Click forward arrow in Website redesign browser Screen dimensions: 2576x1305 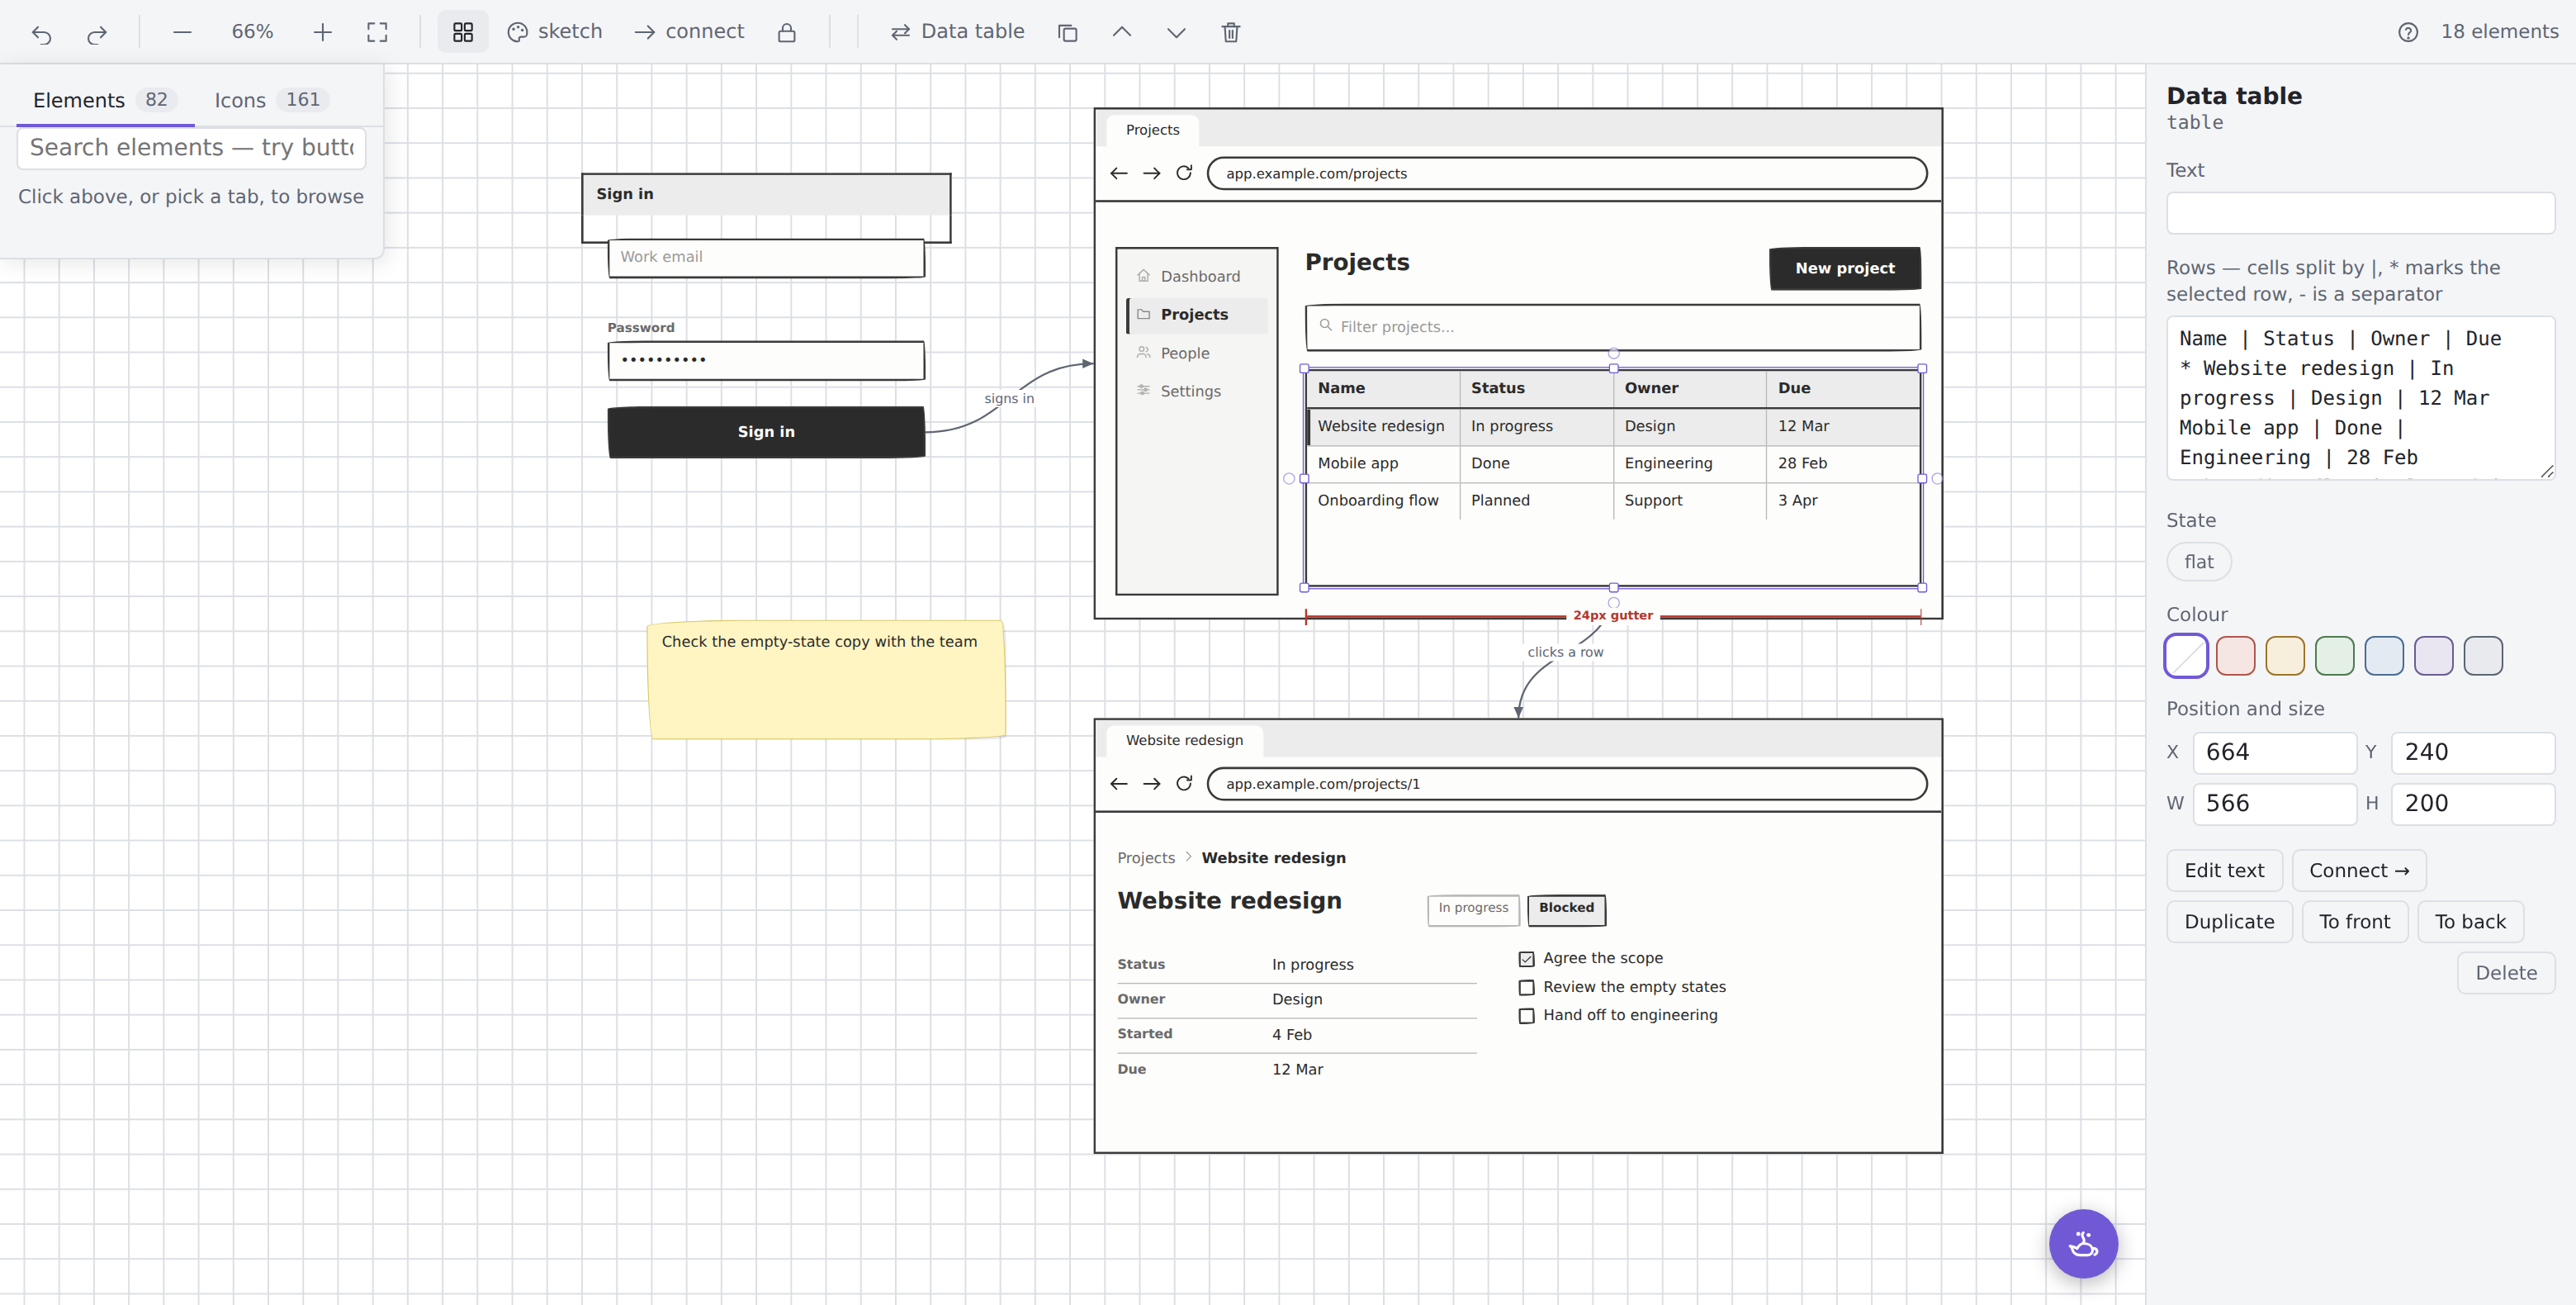pyautogui.click(x=1152, y=784)
